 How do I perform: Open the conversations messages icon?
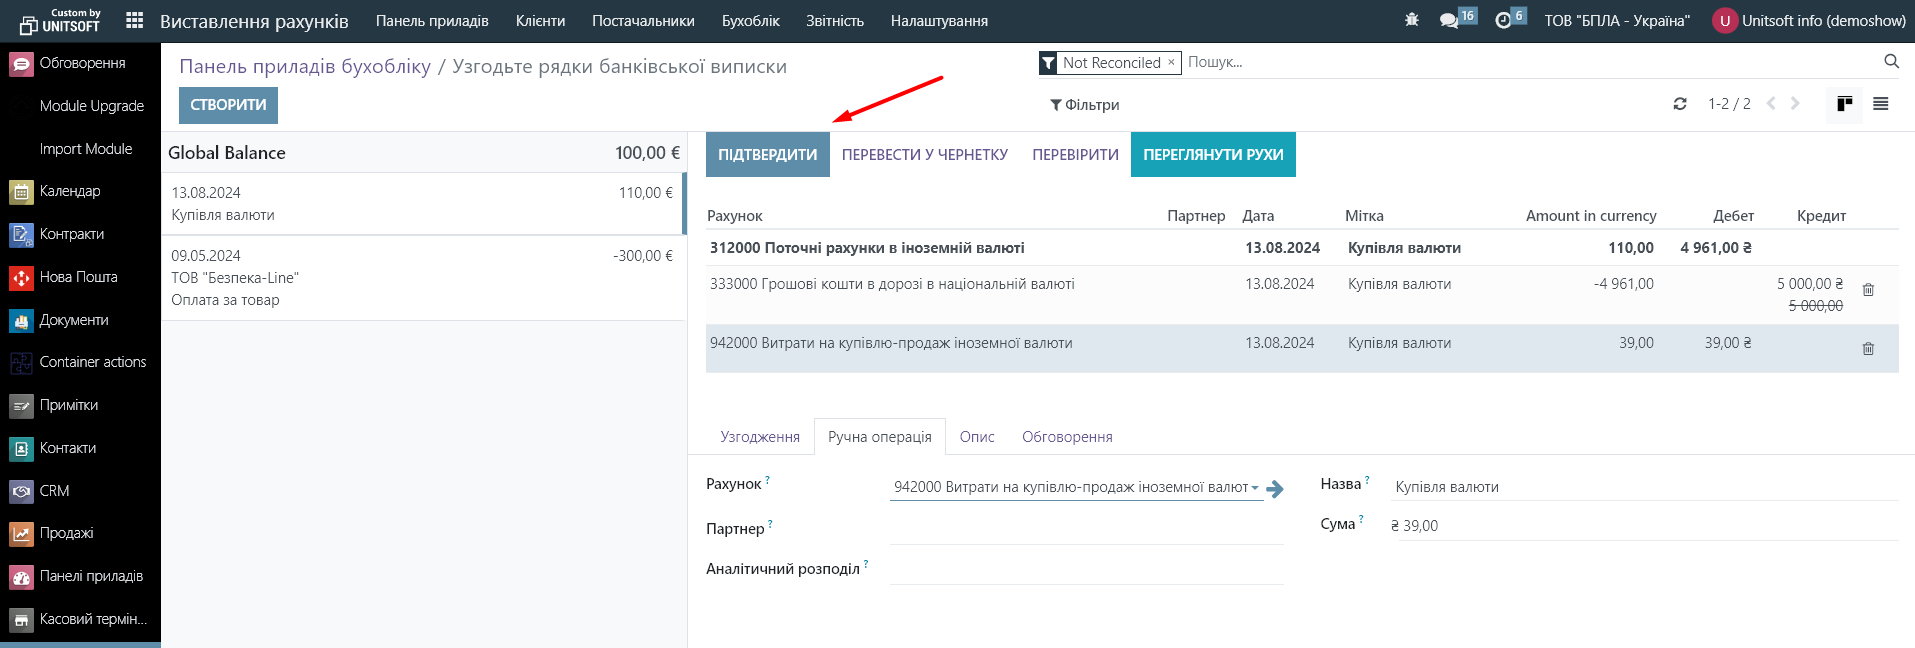click(1448, 20)
